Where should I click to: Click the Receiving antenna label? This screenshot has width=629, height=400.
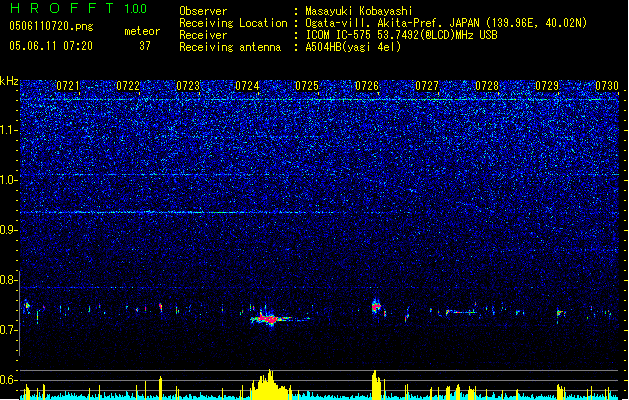(230, 47)
